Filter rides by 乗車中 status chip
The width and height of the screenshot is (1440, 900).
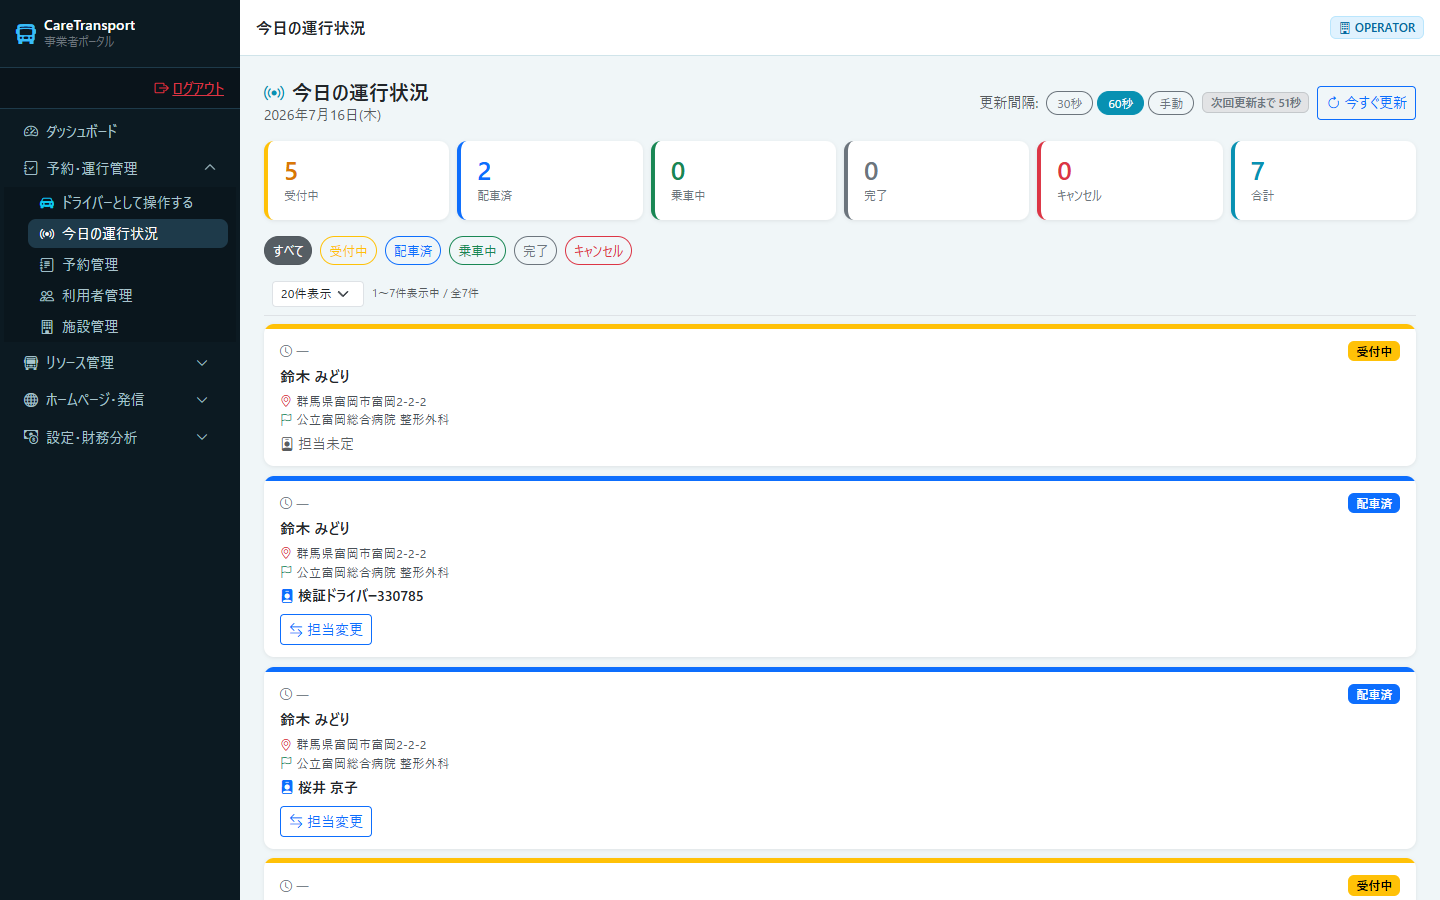(x=477, y=251)
